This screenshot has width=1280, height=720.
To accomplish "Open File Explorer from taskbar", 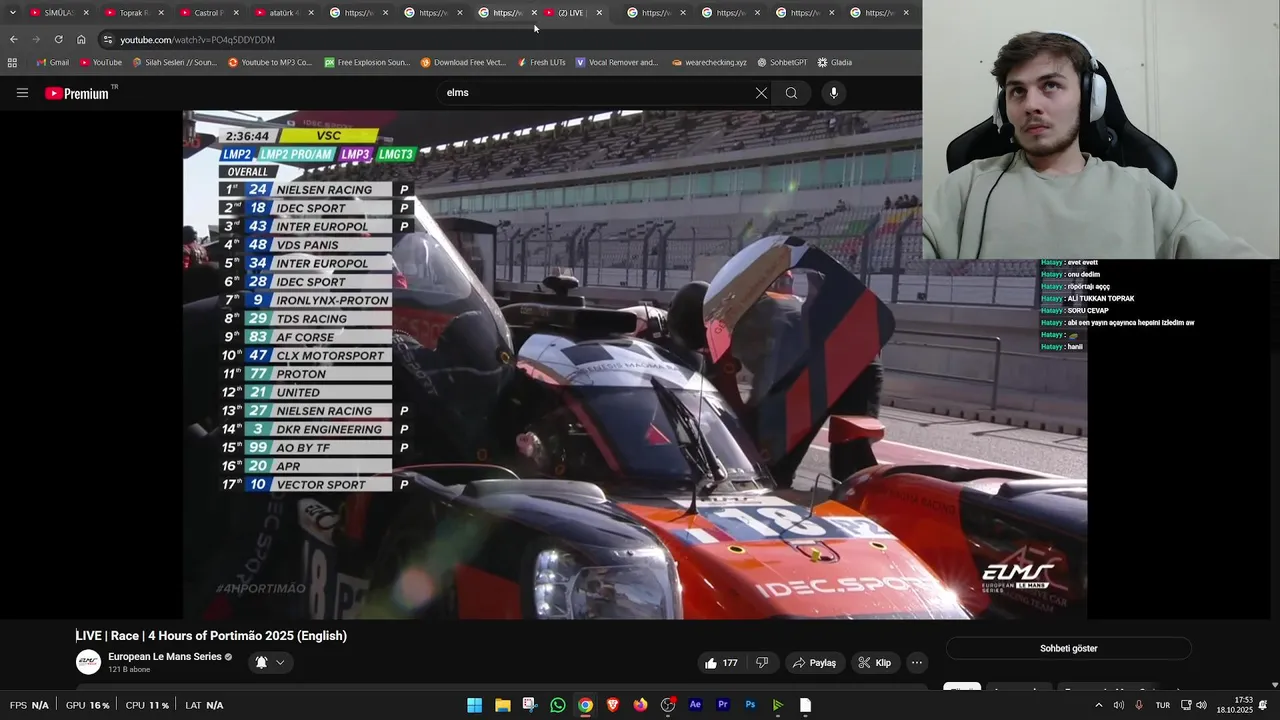I will pyautogui.click(x=502, y=705).
